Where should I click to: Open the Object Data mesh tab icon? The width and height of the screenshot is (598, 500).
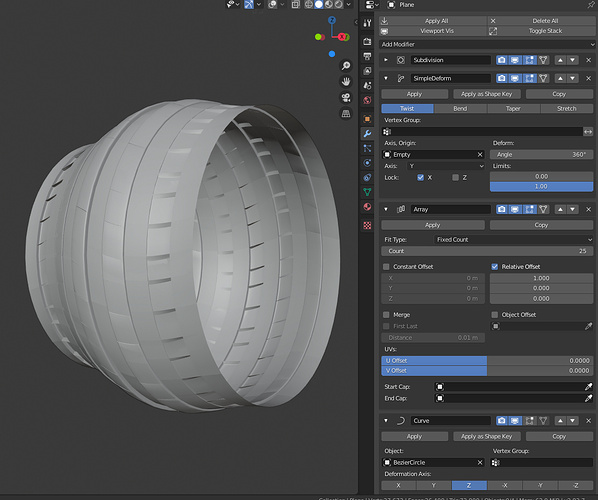(367, 192)
